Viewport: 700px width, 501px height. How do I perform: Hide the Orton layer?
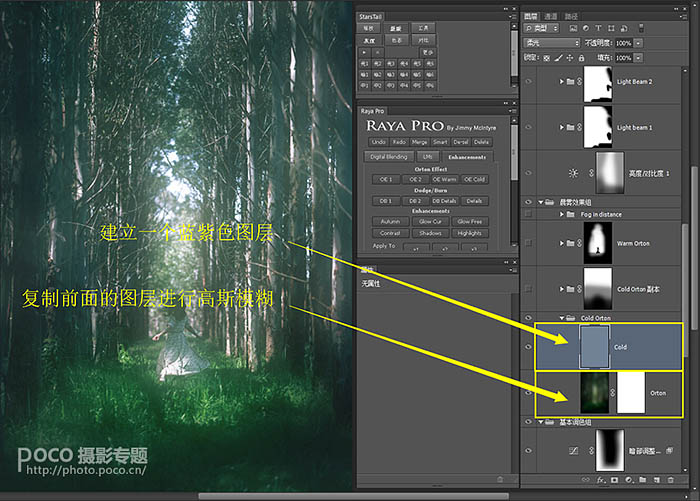(529, 393)
